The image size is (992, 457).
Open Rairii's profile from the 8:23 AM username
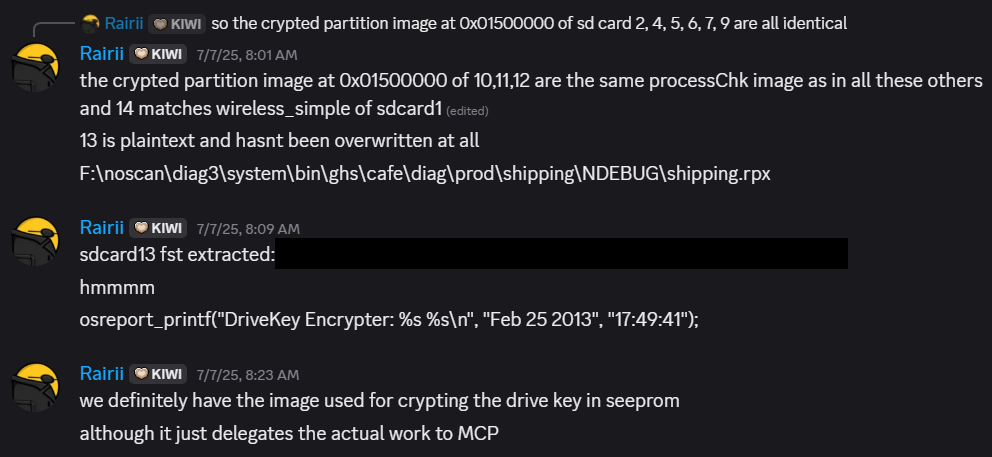(102, 373)
